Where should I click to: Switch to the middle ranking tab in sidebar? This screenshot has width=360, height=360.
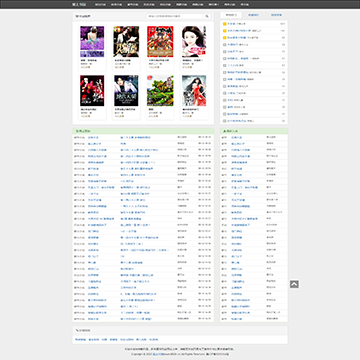coord(253,15)
